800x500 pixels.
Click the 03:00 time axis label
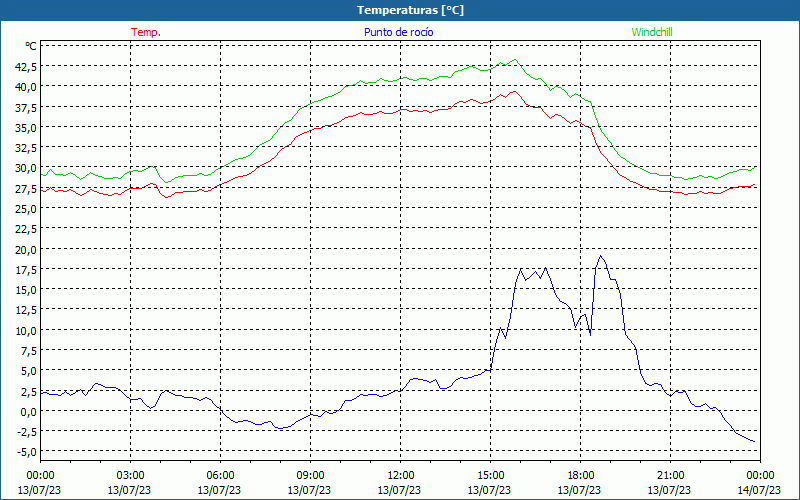pyautogui.click(x=130, y=476)
